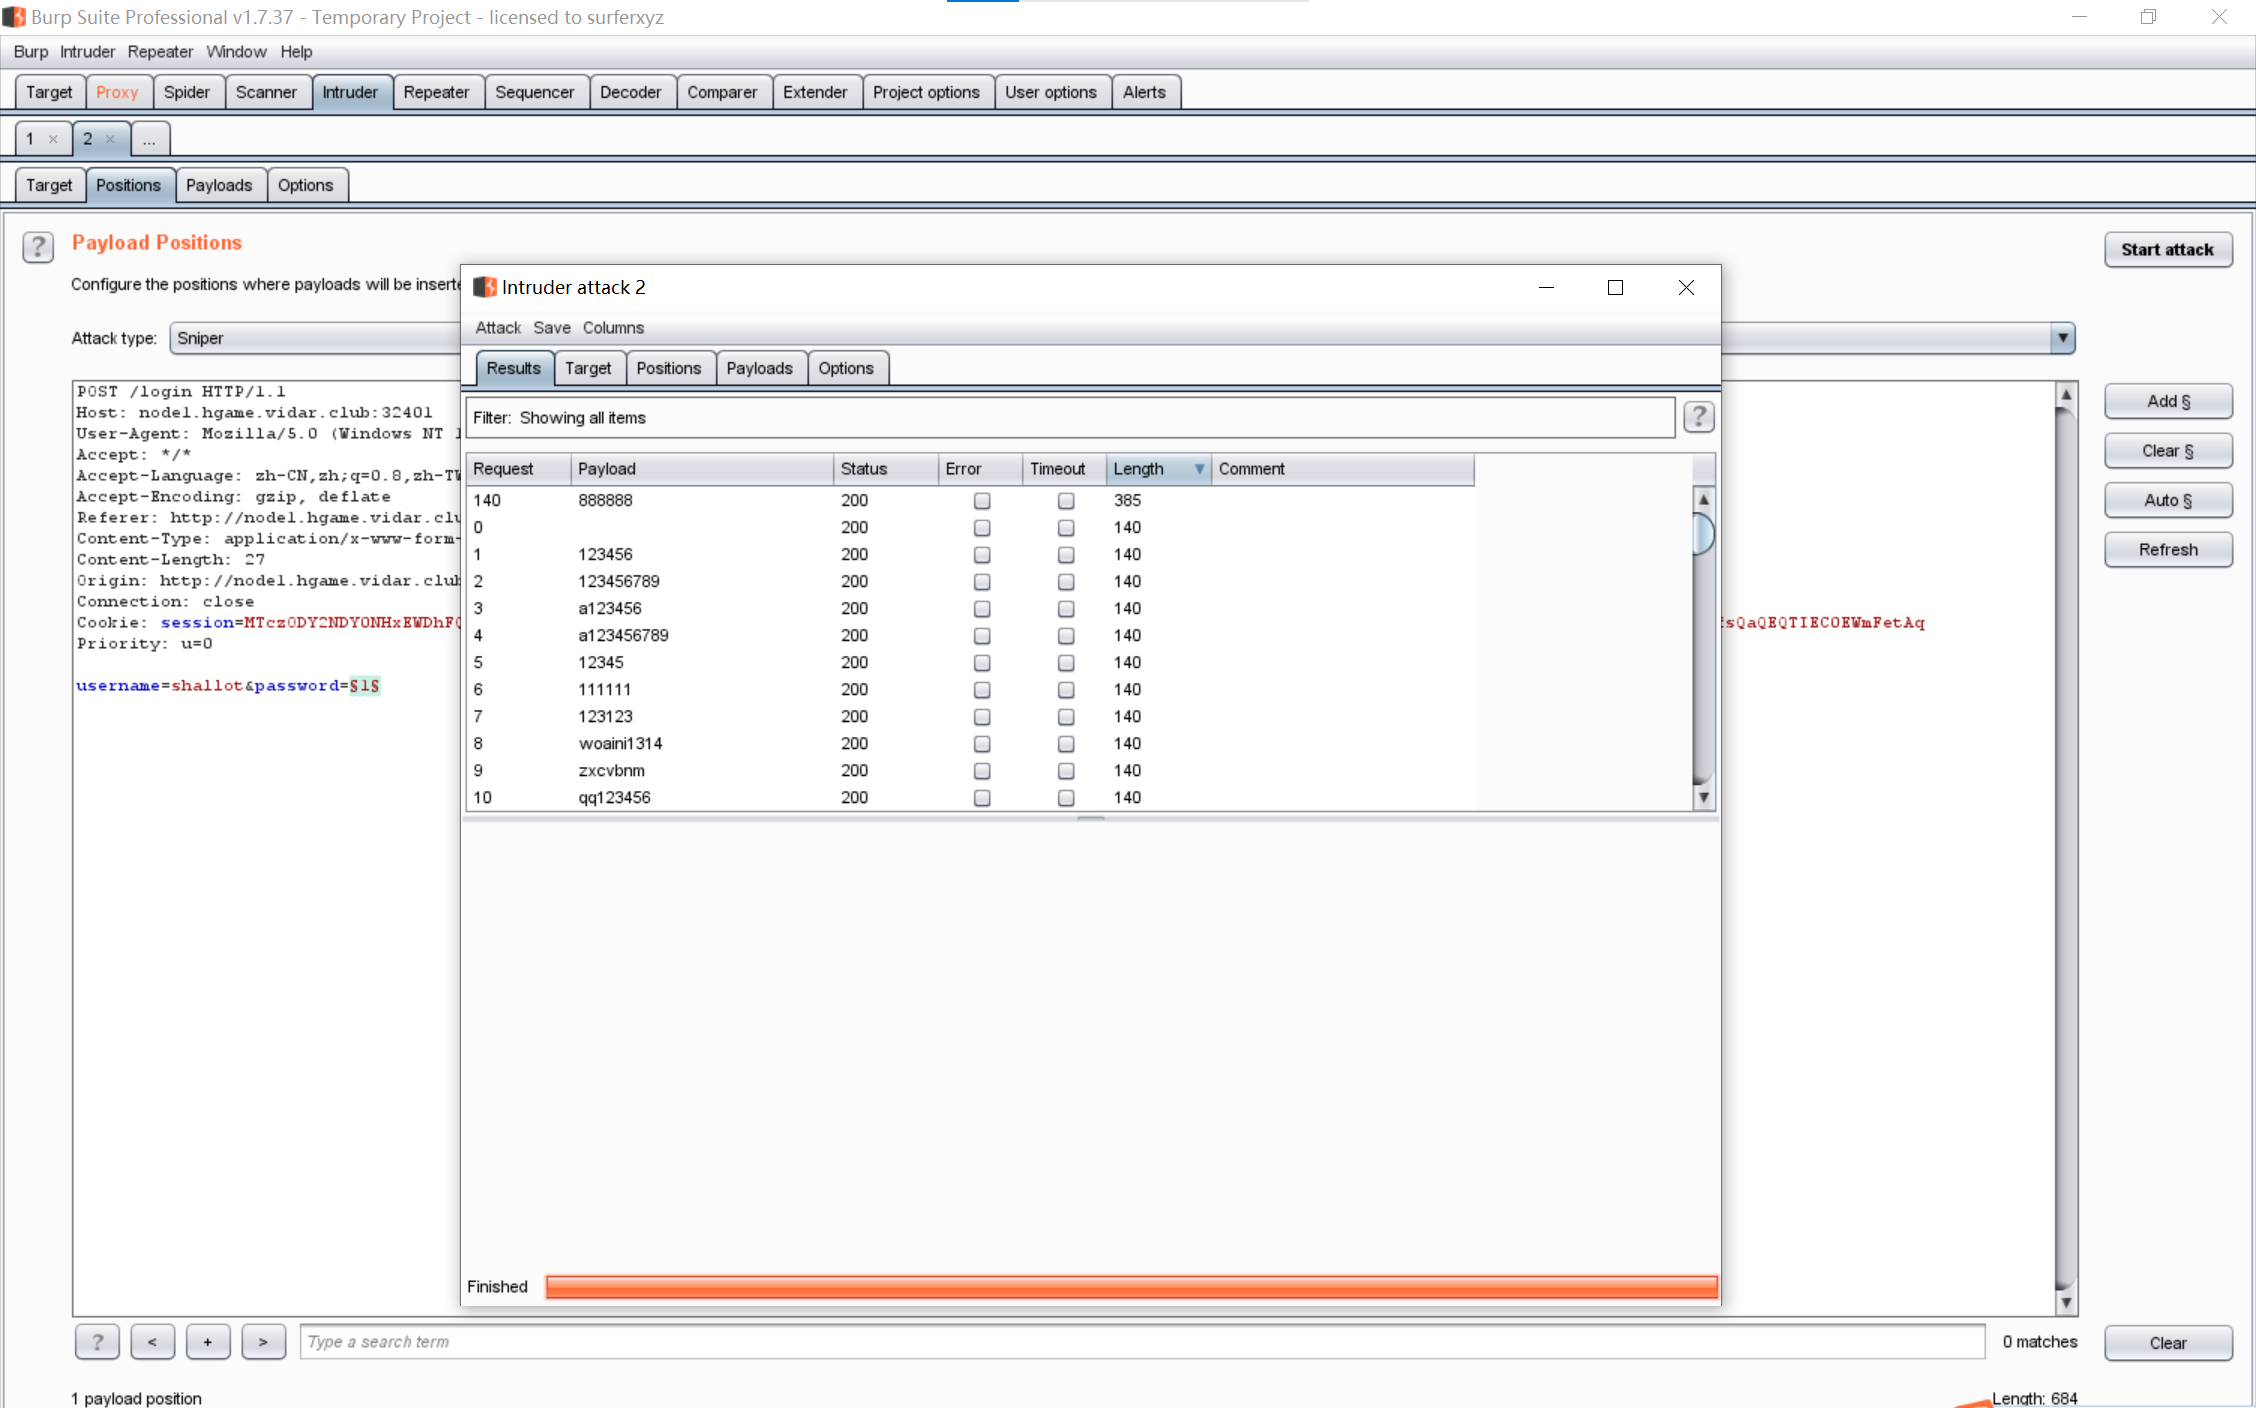Go to next search match arrow
This screenshot has height=1408, width=2256.
263,1342
